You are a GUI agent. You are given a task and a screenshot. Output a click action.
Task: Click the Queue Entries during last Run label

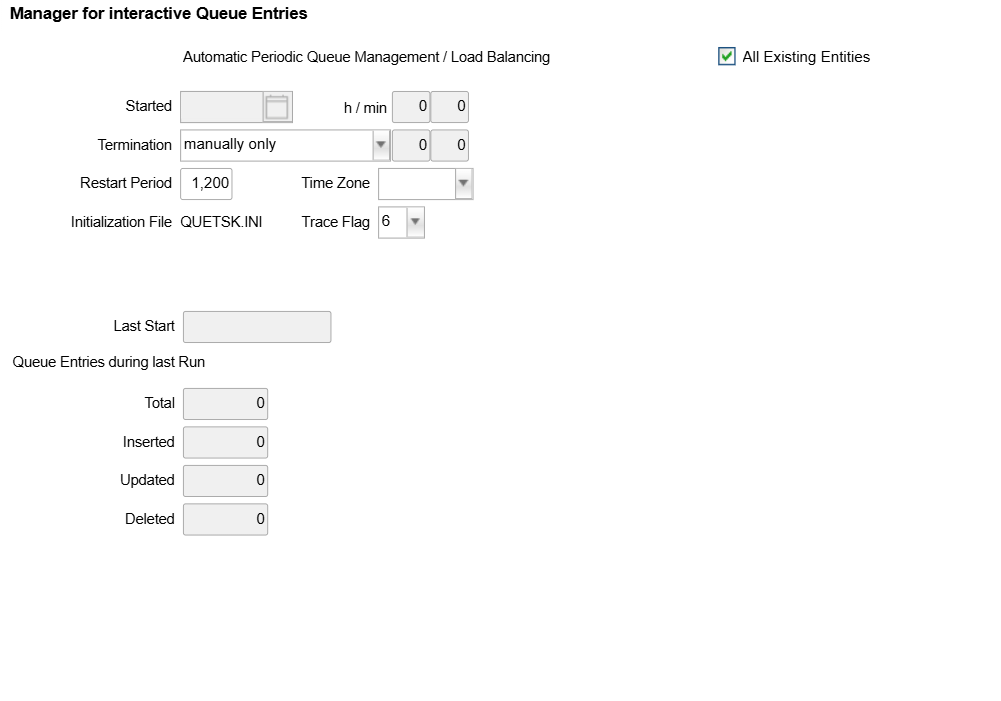click(x=109, y=362)
